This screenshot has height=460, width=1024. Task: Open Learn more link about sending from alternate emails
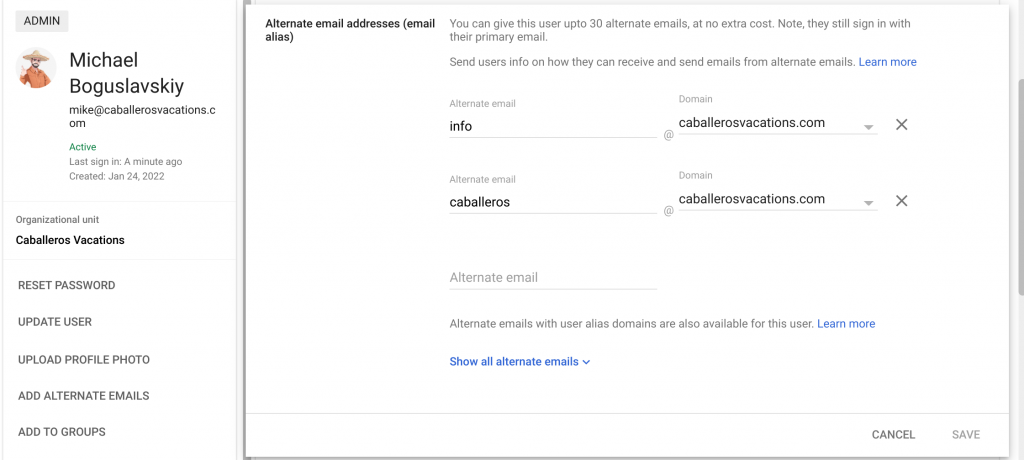888,62
